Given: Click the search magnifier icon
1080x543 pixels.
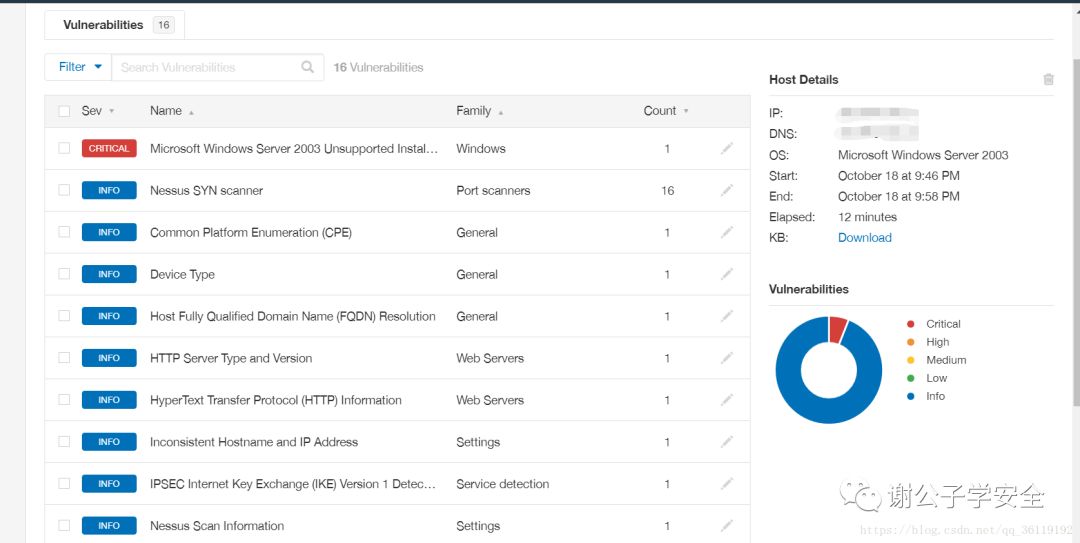Looking at the screenshot, I should pyautogui.click(x=308, y=67).
